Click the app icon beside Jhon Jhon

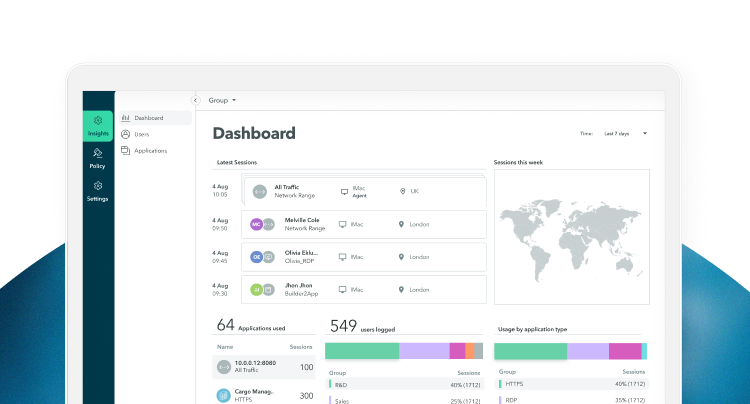click(x=269, y=290)
